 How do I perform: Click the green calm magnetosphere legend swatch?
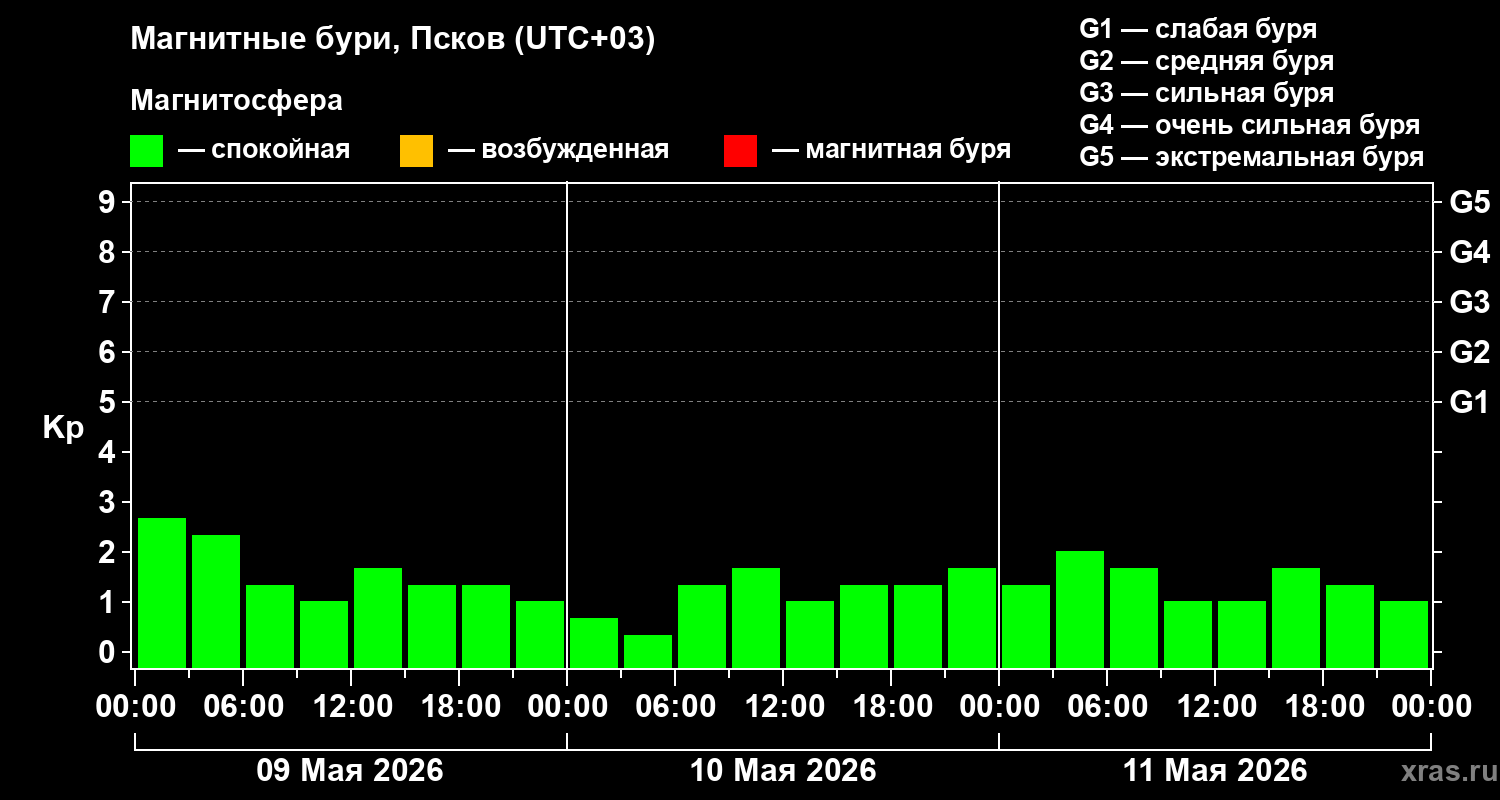point(146,151)
